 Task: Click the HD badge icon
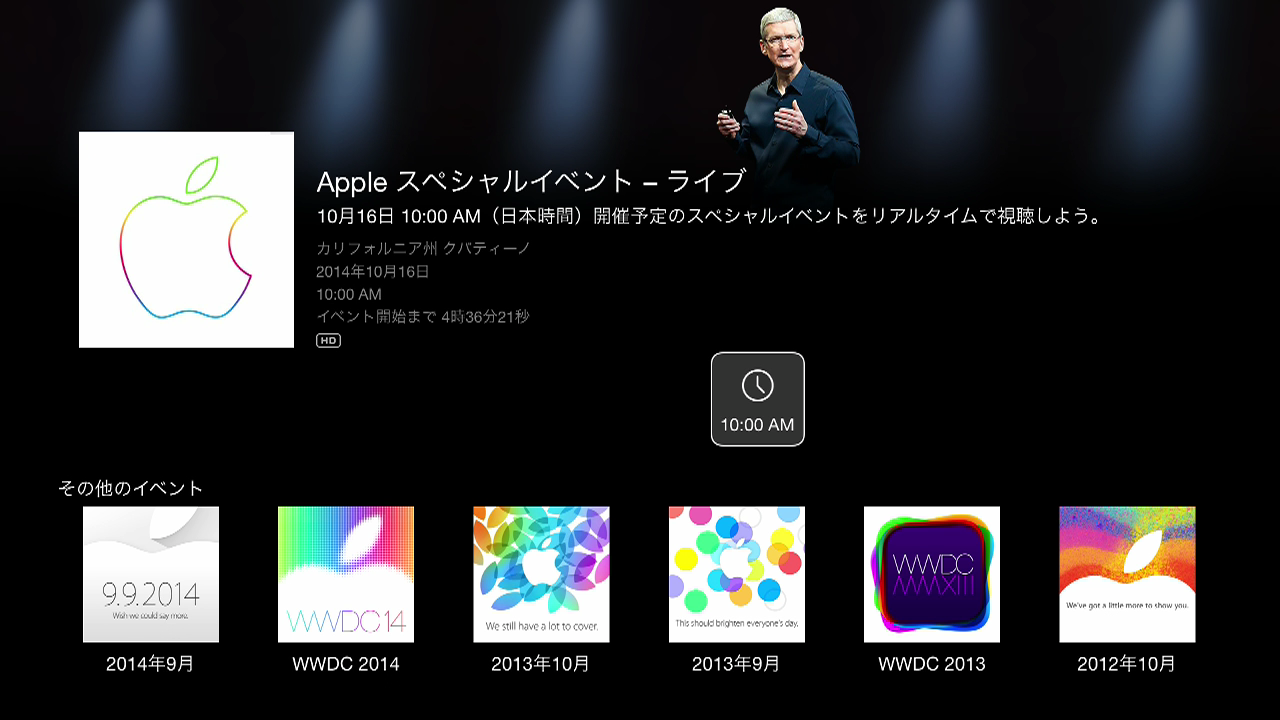pos(328,341)
